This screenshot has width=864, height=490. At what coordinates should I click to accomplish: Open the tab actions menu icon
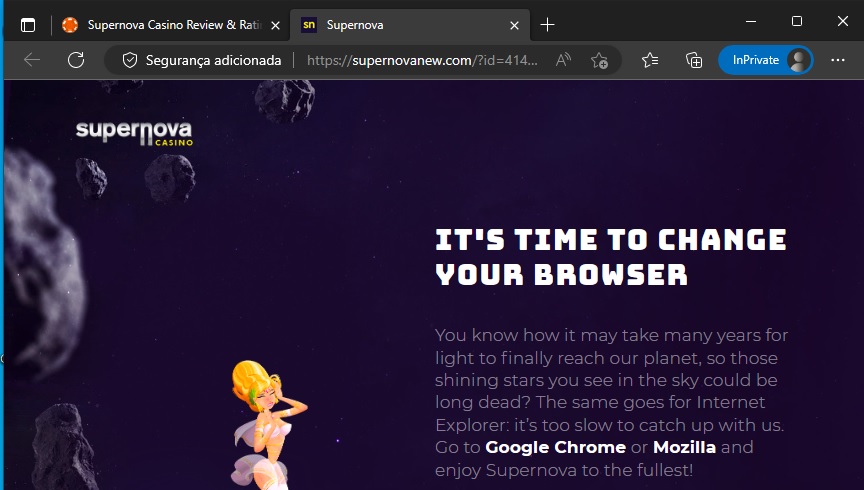pos(27,25)
